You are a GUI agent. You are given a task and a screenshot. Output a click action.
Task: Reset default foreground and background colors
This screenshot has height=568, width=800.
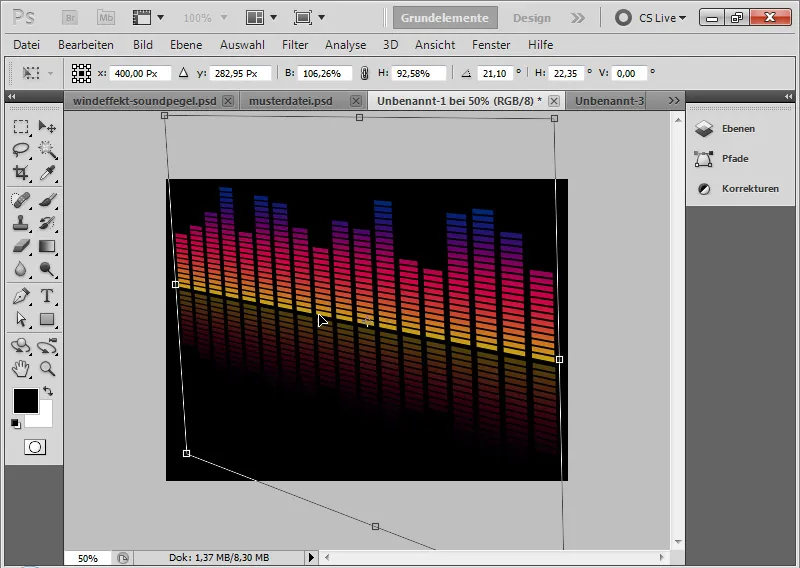coord(16,424)
